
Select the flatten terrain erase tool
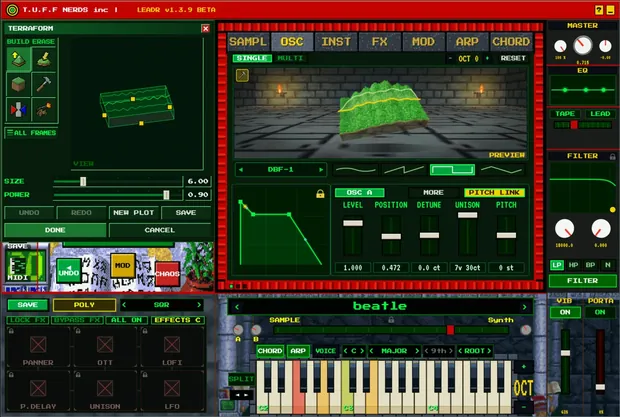point(43,59)
